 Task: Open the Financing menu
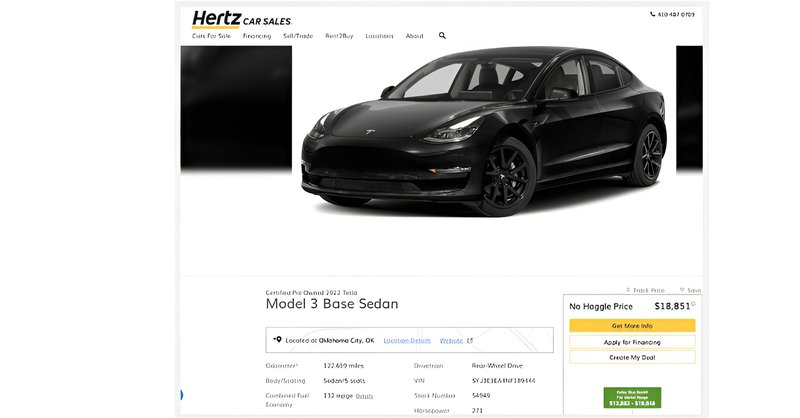click(x=257, y=35)
